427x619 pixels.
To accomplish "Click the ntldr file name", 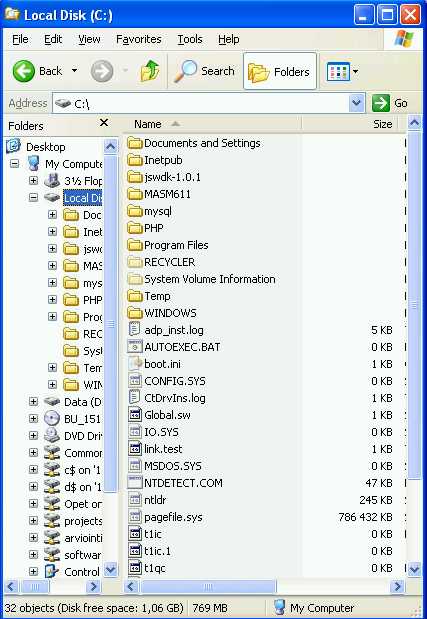I will coord(155,500).
